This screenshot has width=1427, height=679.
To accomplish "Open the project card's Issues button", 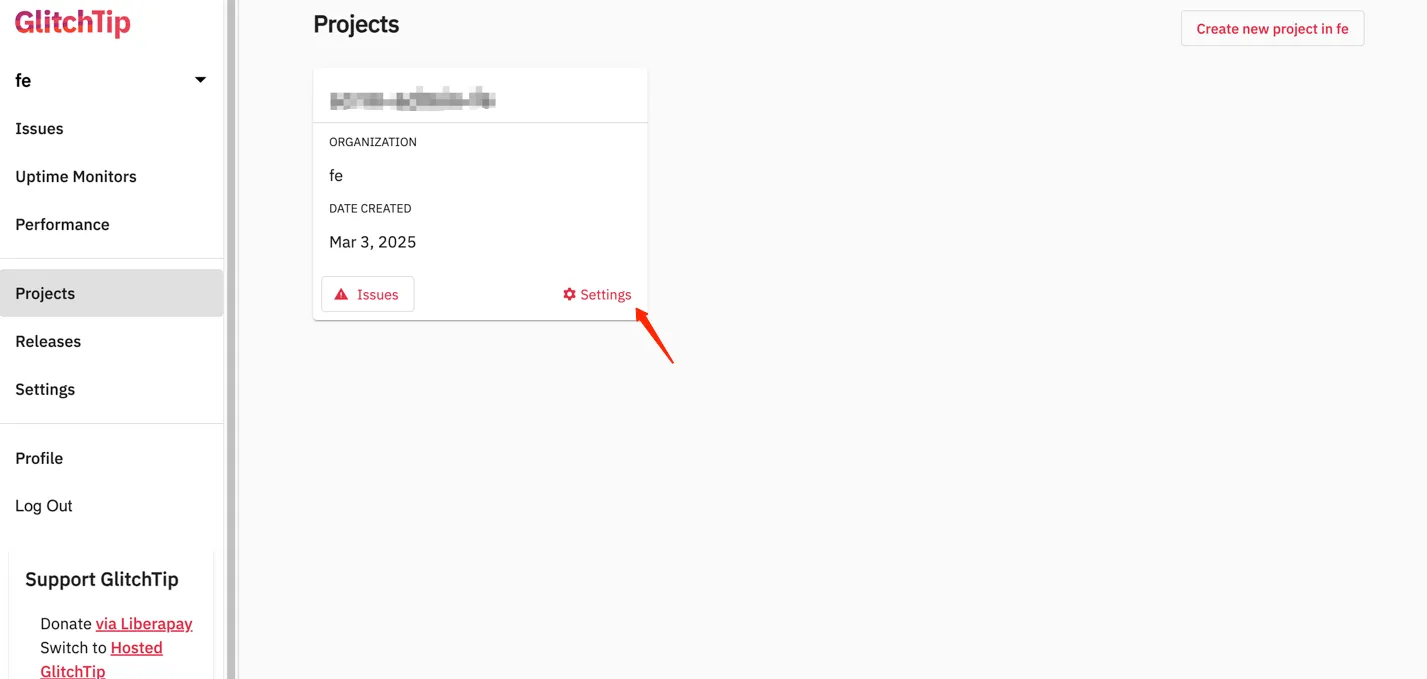I will pos(367,294).
